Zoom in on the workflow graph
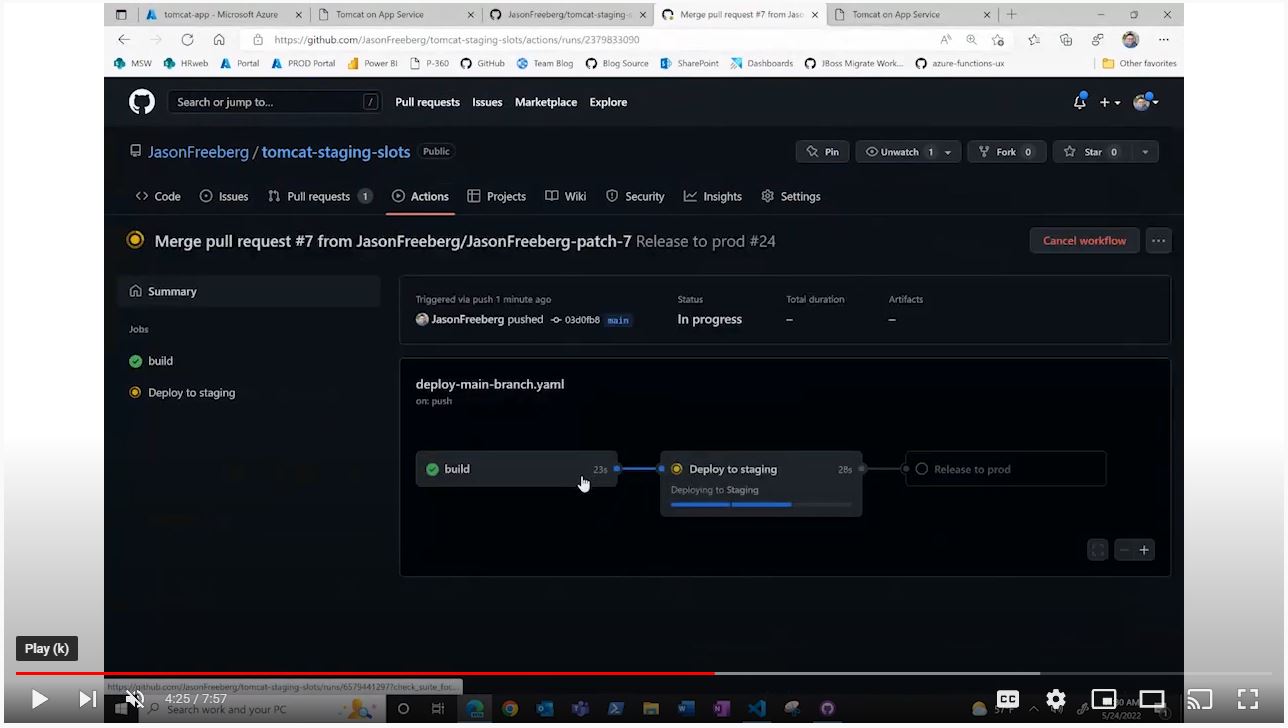Image resolution: width=1288 pixels, height=728 pixels. pyautogui.click(x=1144, y=550)
